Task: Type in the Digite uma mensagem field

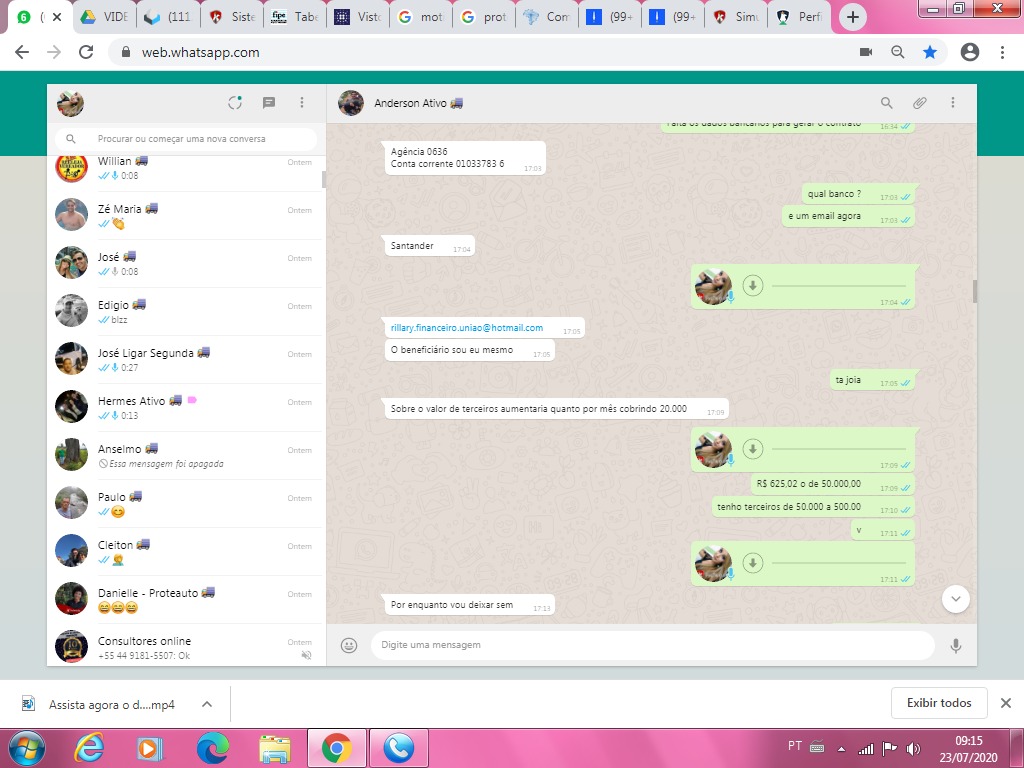Action: (x=650, y=646)
